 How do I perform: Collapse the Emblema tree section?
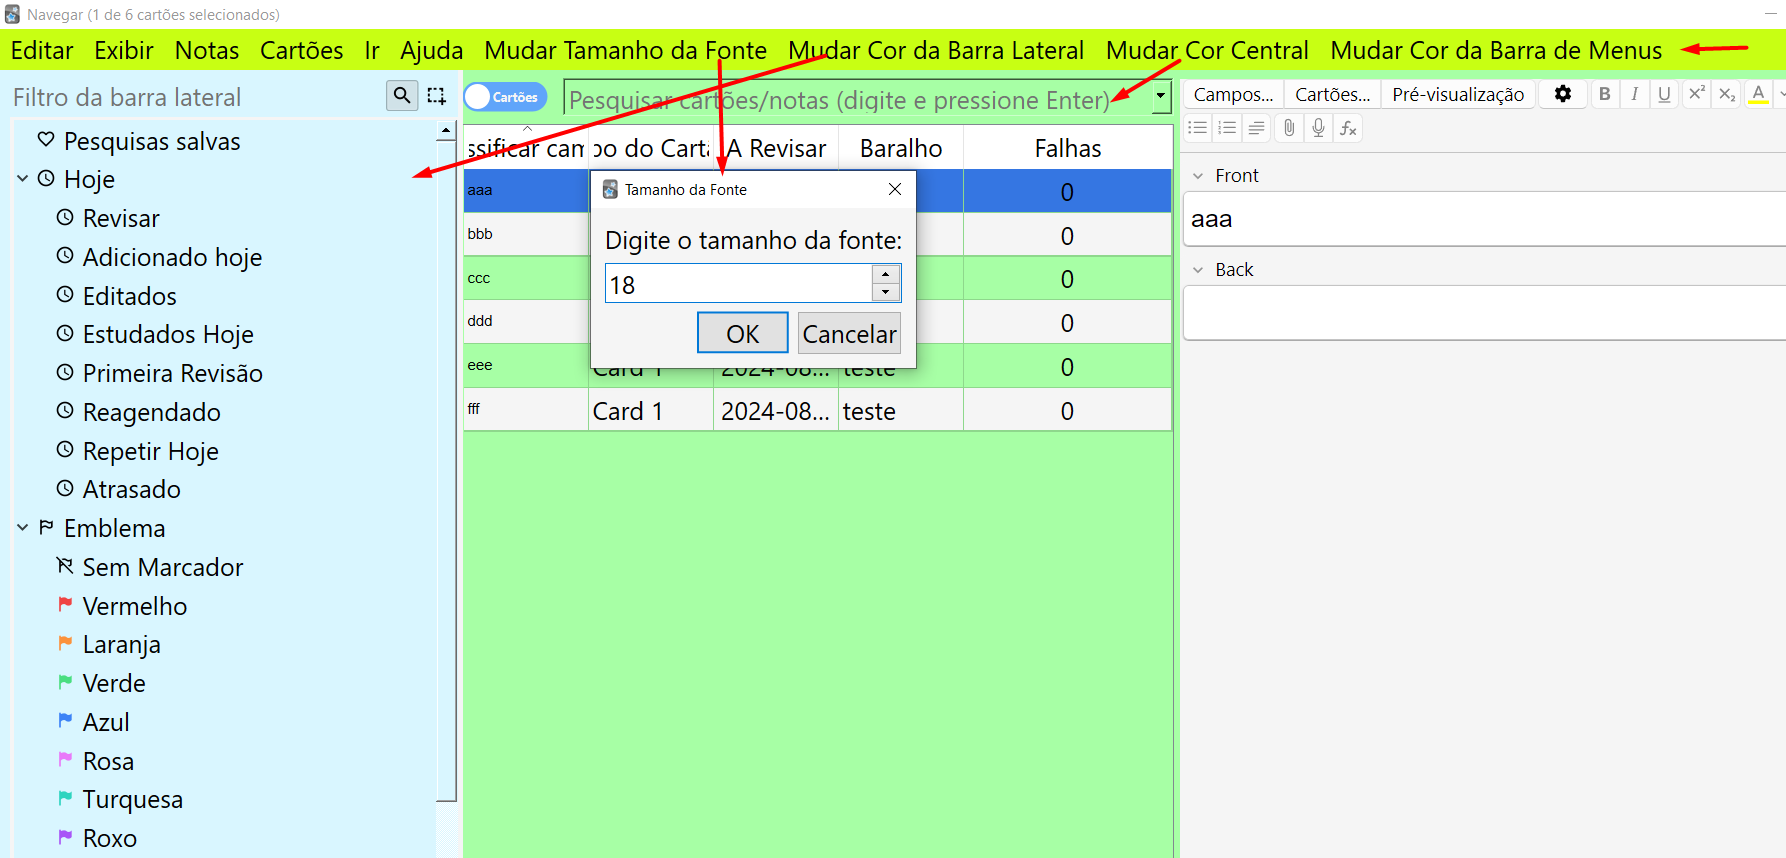coord(23,528)
